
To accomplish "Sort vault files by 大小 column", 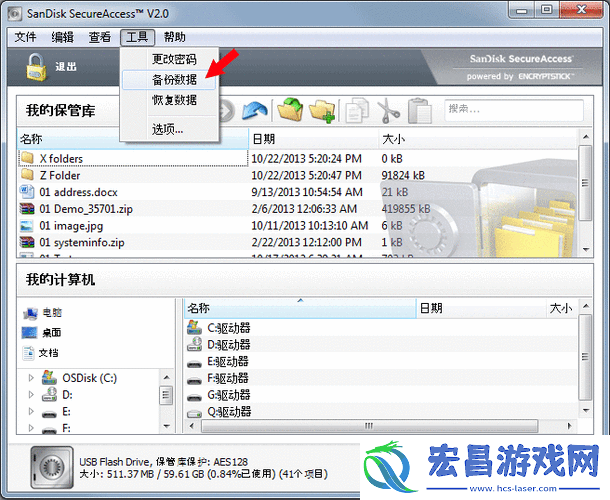I will tap(478, 139).
